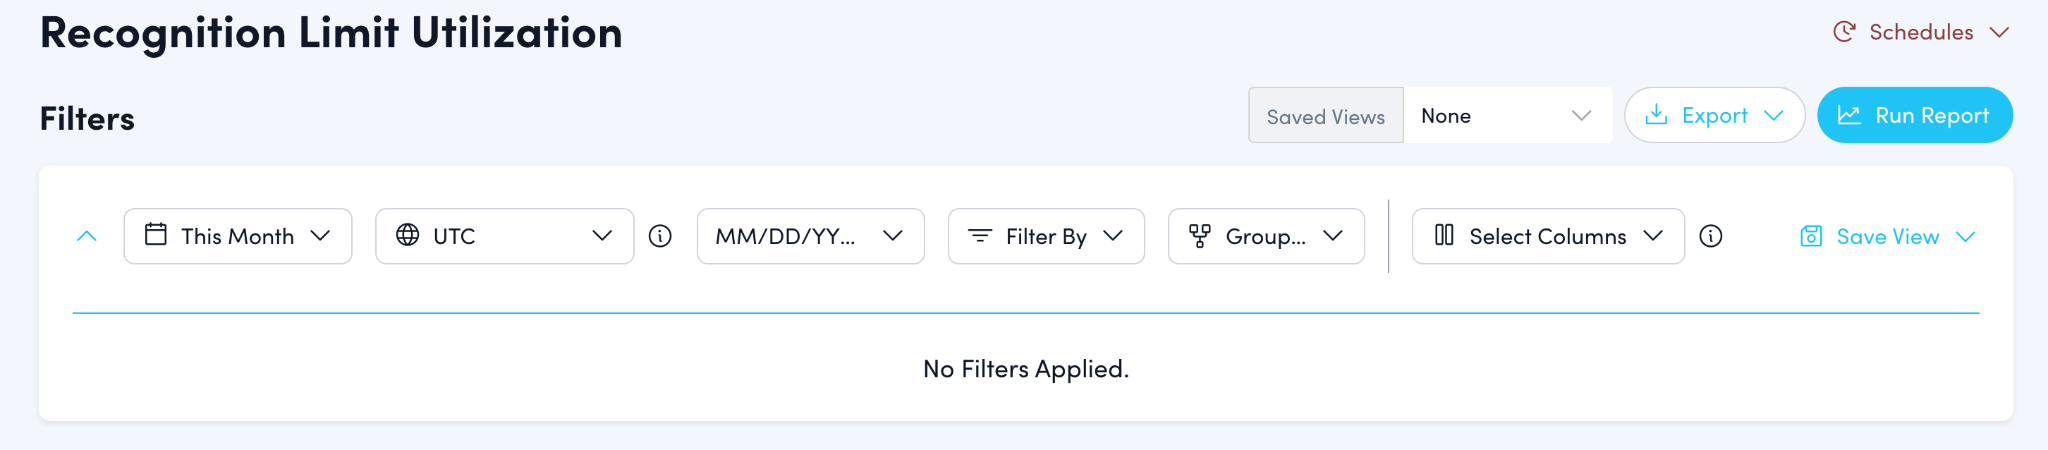Click the info icon after Select Columns
The height and width of the screenshot is (450, 2048).
[1711, 236]
